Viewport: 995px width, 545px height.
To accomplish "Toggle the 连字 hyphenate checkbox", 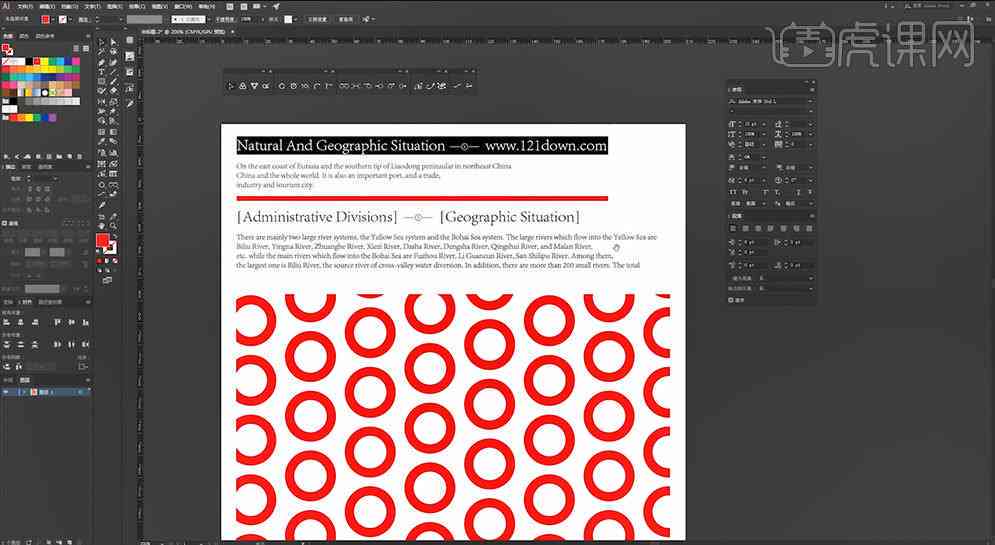I will point(730,300).
